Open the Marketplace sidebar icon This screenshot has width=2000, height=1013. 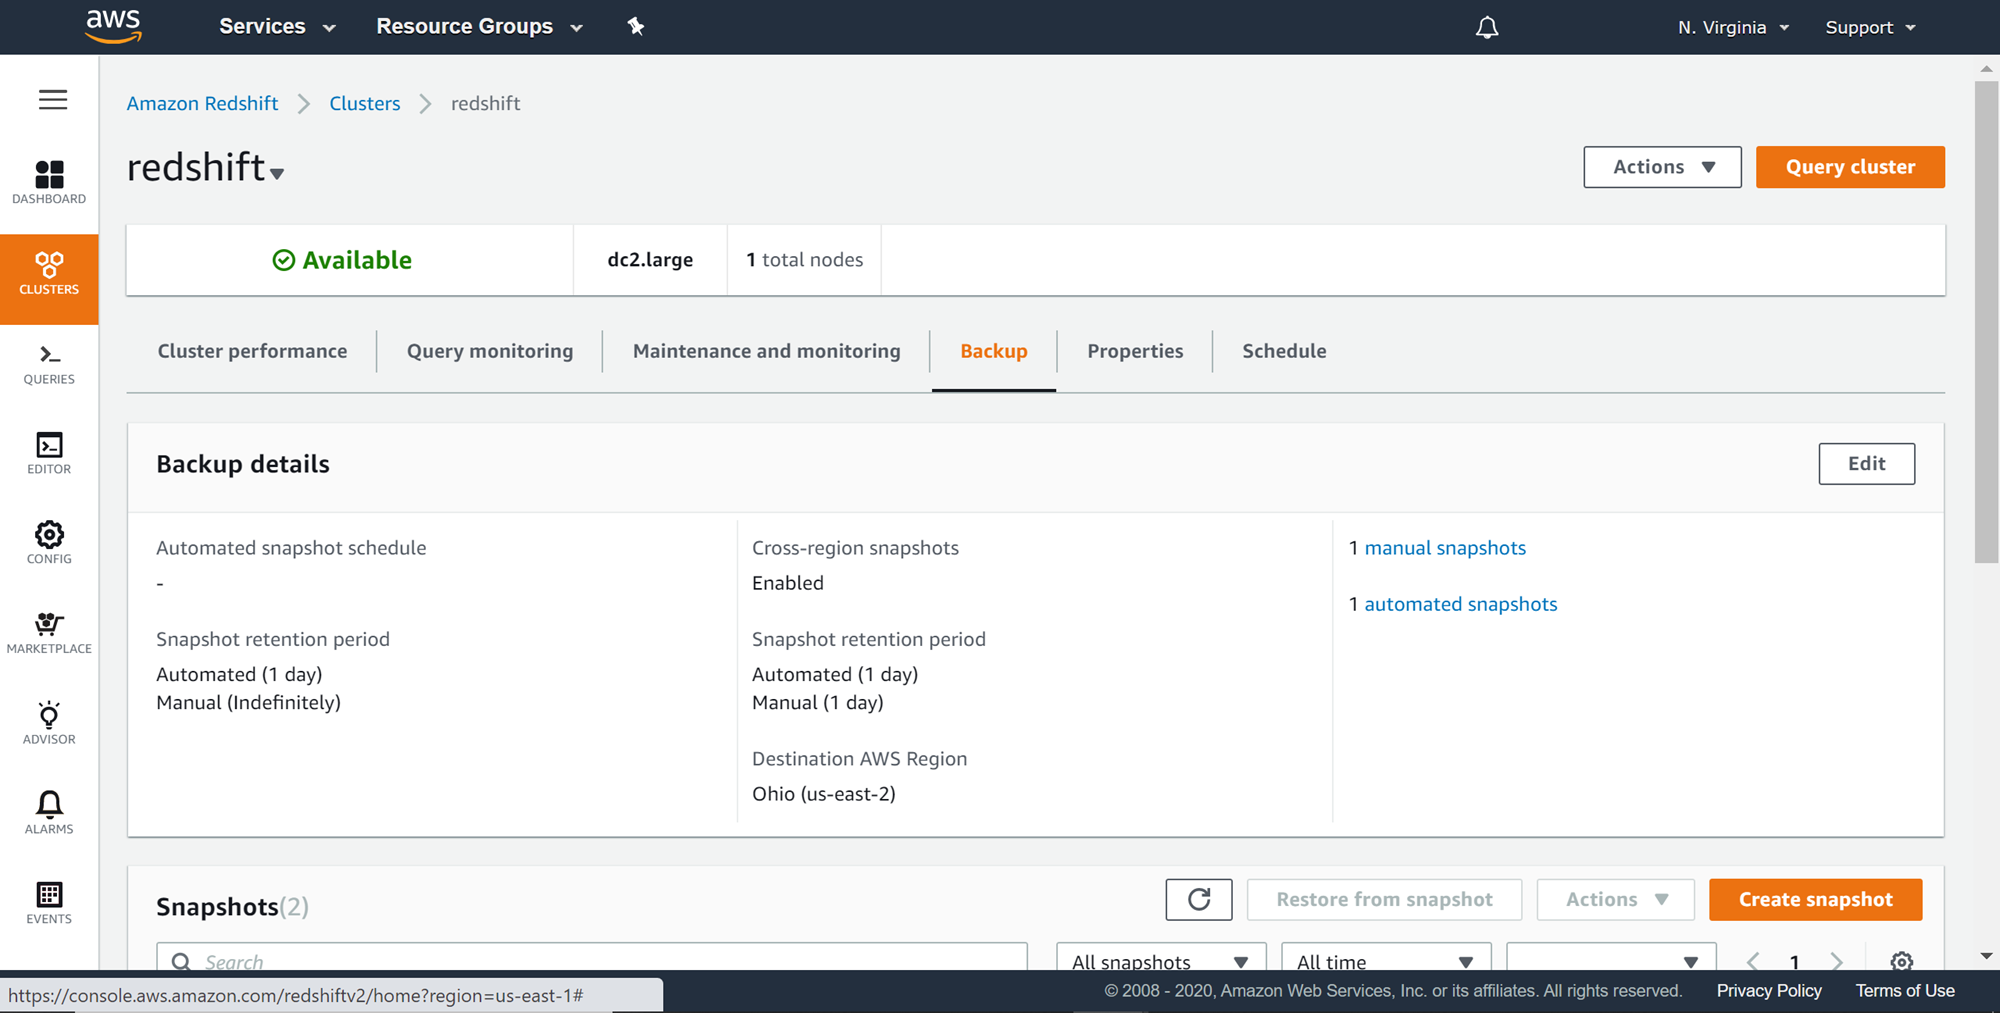pyautogui.click(x=49, y=633)
